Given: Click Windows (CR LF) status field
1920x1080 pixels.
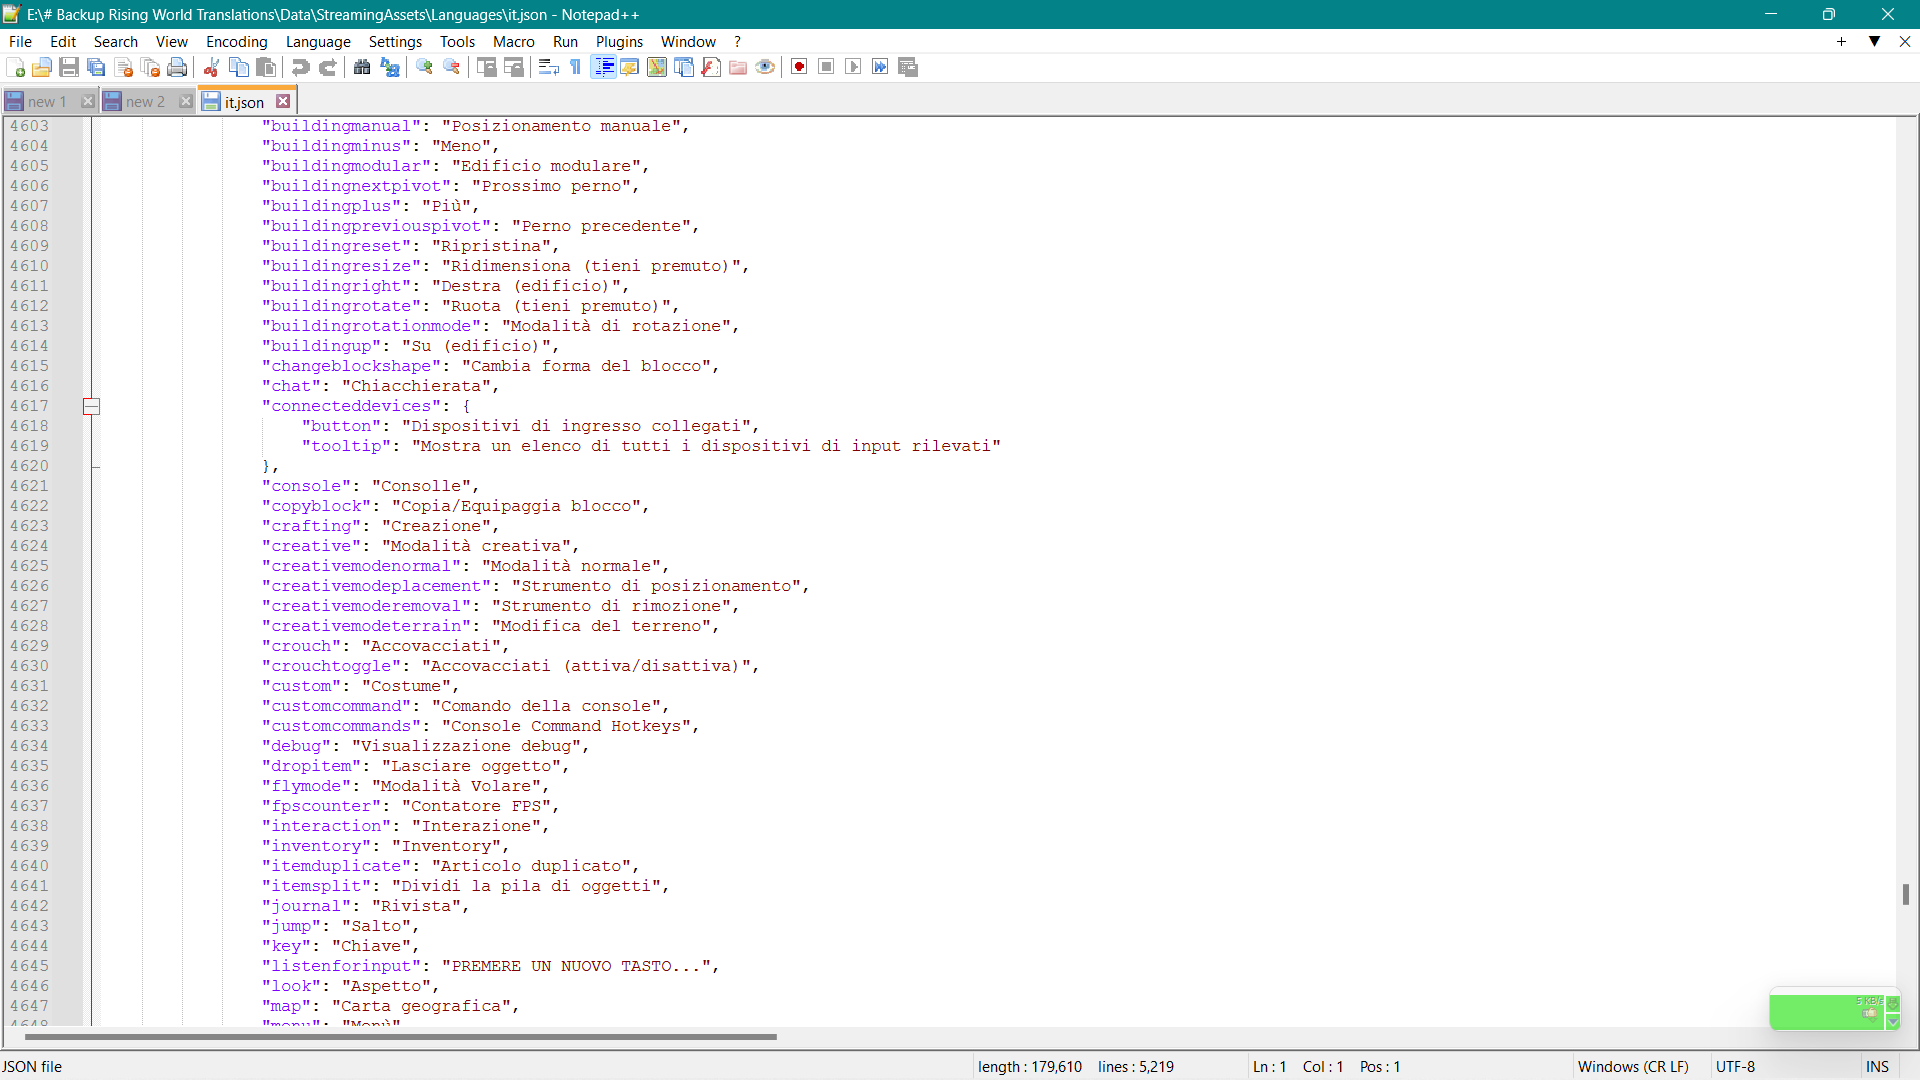Looking at the screenshot, I should click(x=1632, y=1067).
